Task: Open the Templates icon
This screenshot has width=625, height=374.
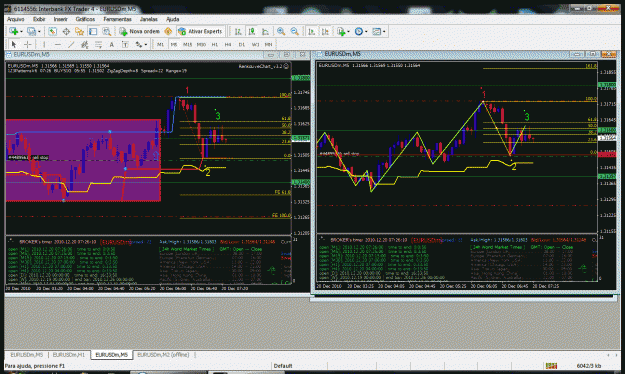Action: click(376, 31)
